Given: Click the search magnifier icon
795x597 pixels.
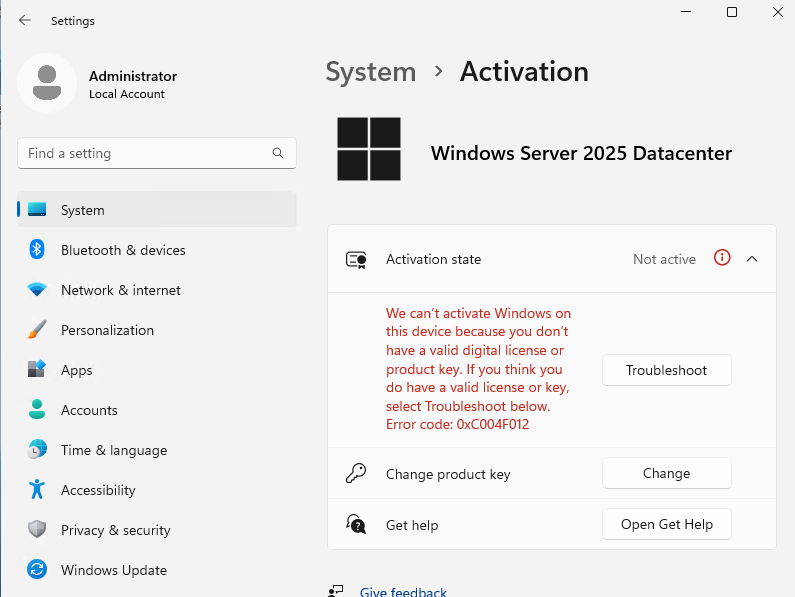Looking at the screenshot, I should click(x=278, y=153).
